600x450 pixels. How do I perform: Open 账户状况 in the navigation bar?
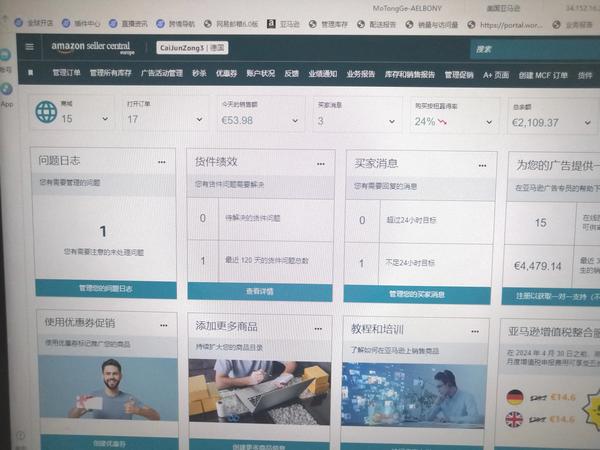tap(260, 73)
